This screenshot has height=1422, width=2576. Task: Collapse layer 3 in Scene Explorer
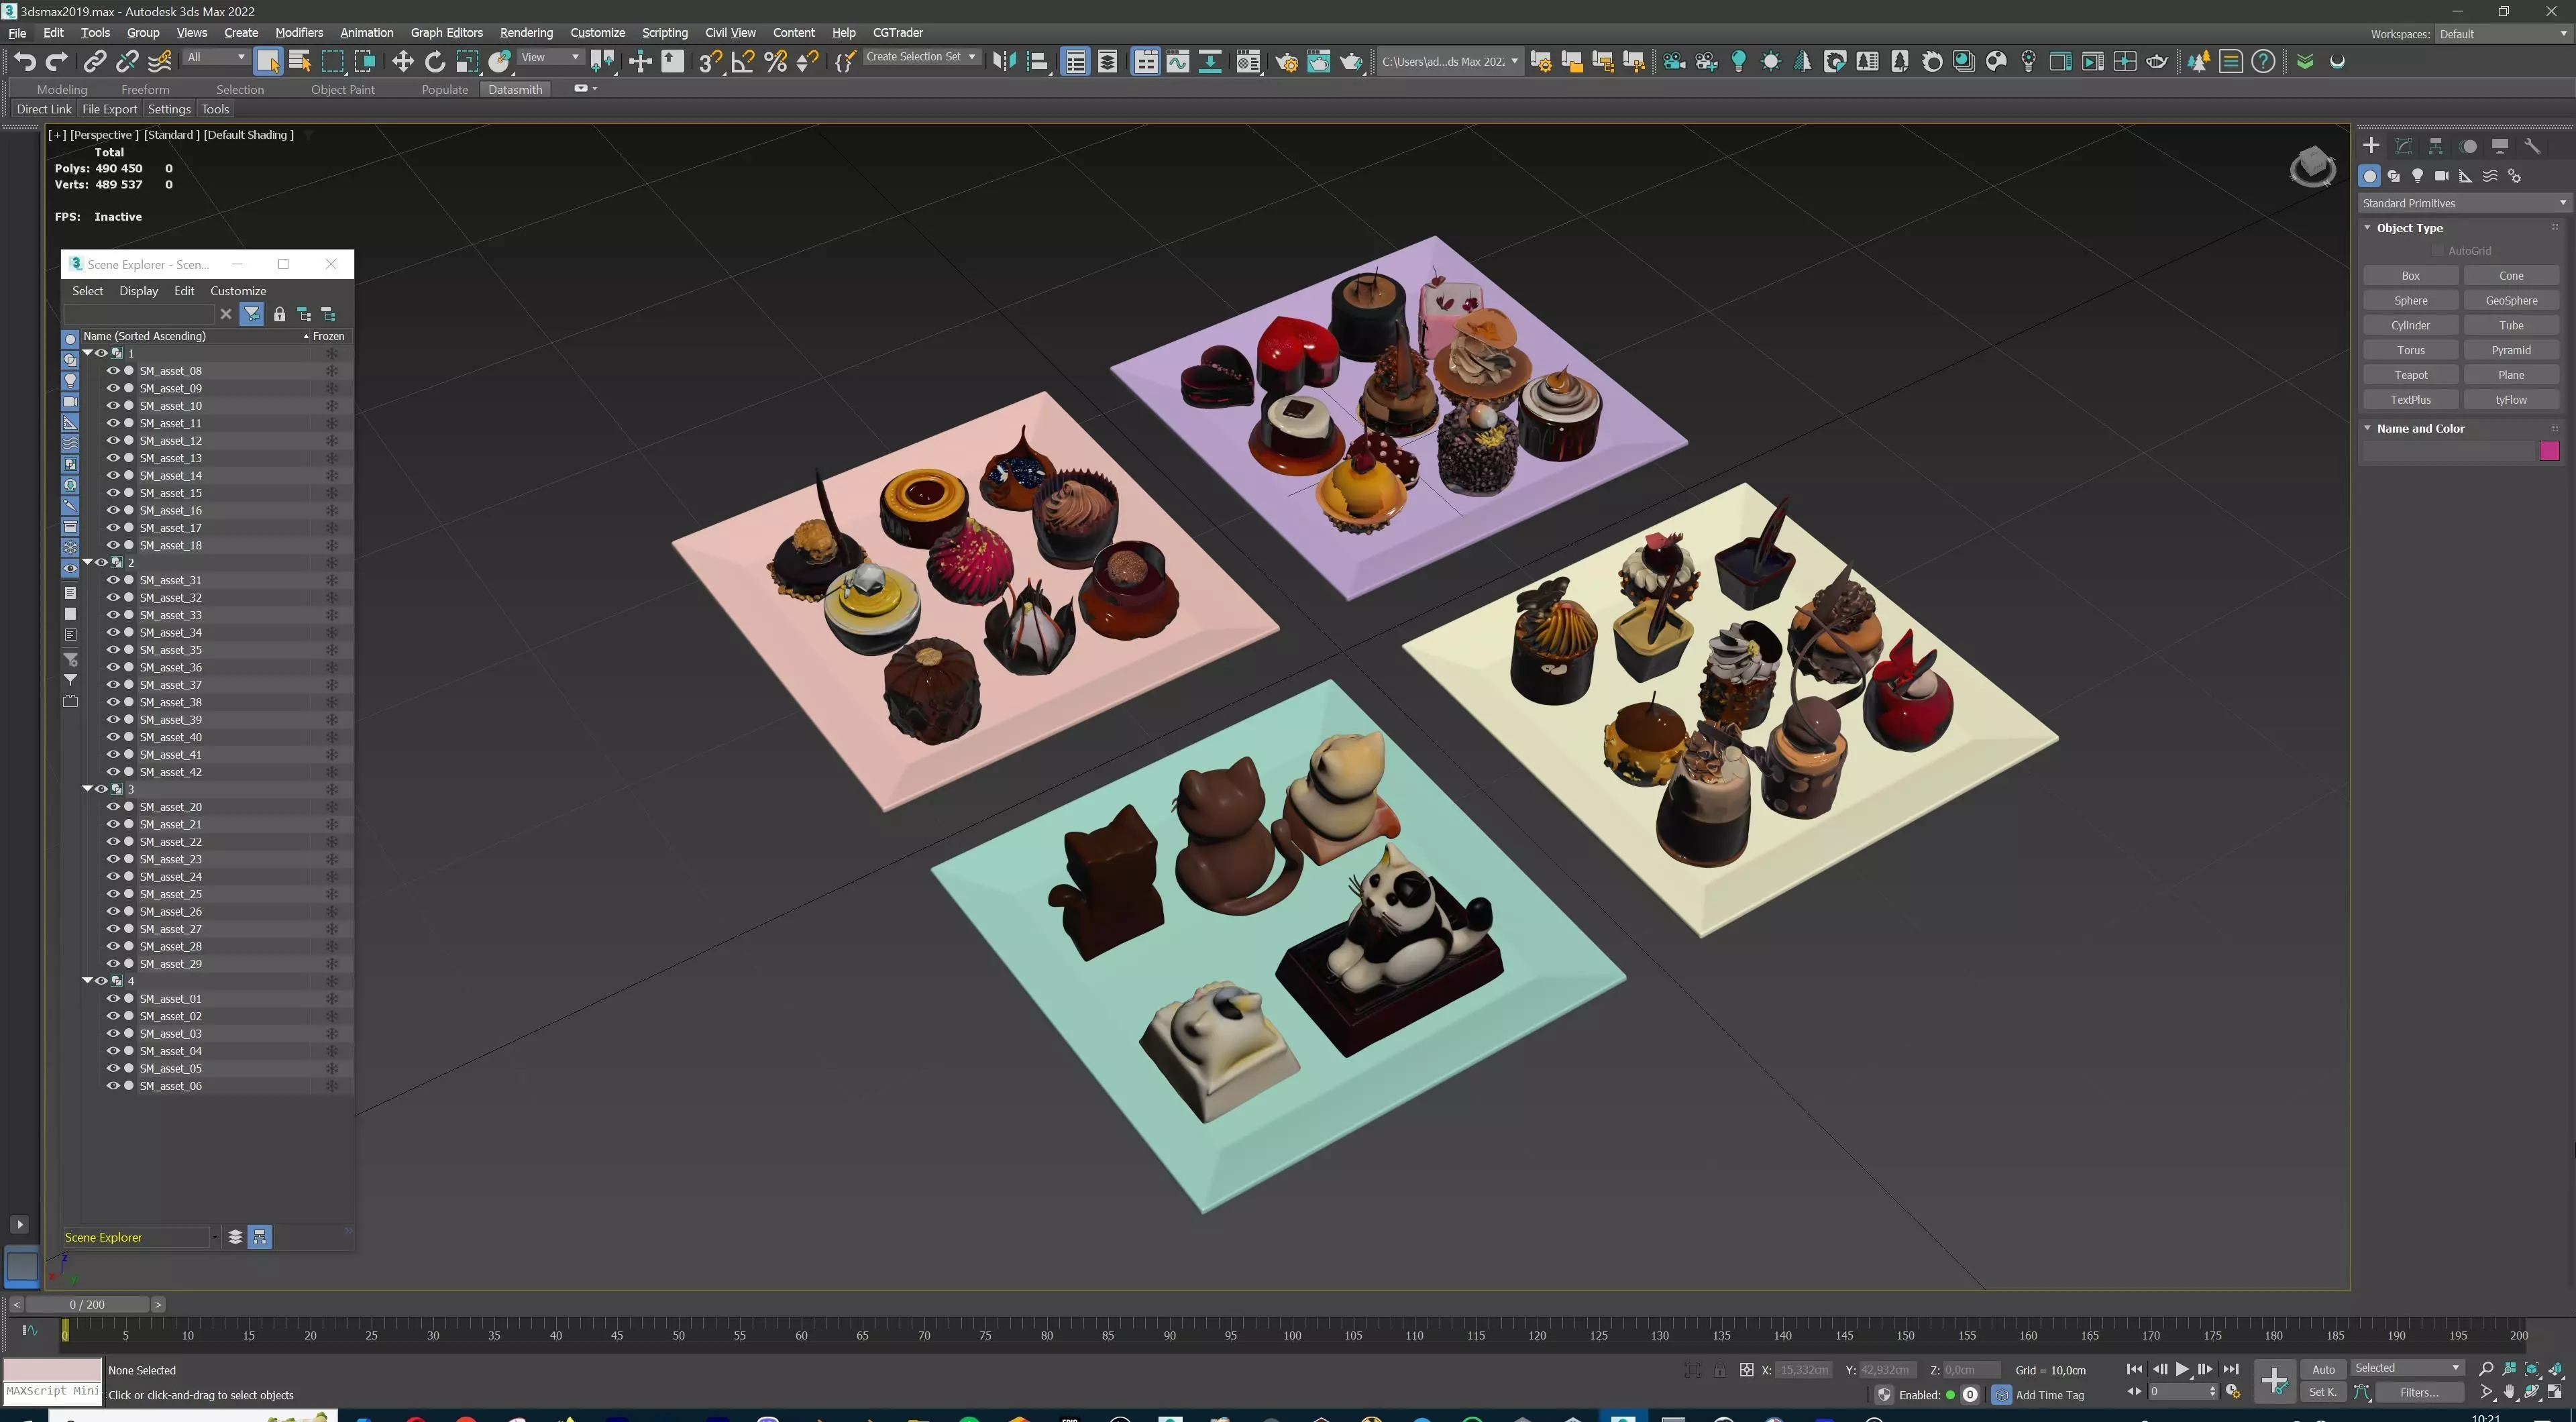point(88,789)
